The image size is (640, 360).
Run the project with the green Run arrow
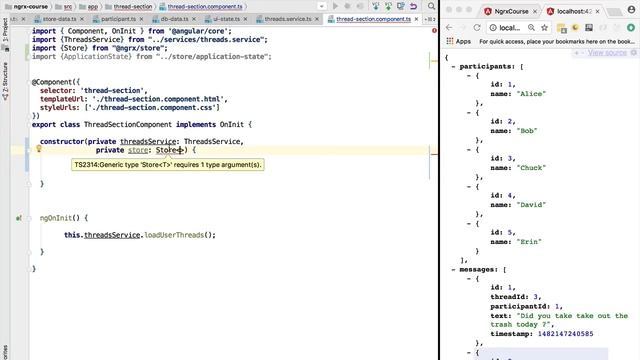point(335,6)
